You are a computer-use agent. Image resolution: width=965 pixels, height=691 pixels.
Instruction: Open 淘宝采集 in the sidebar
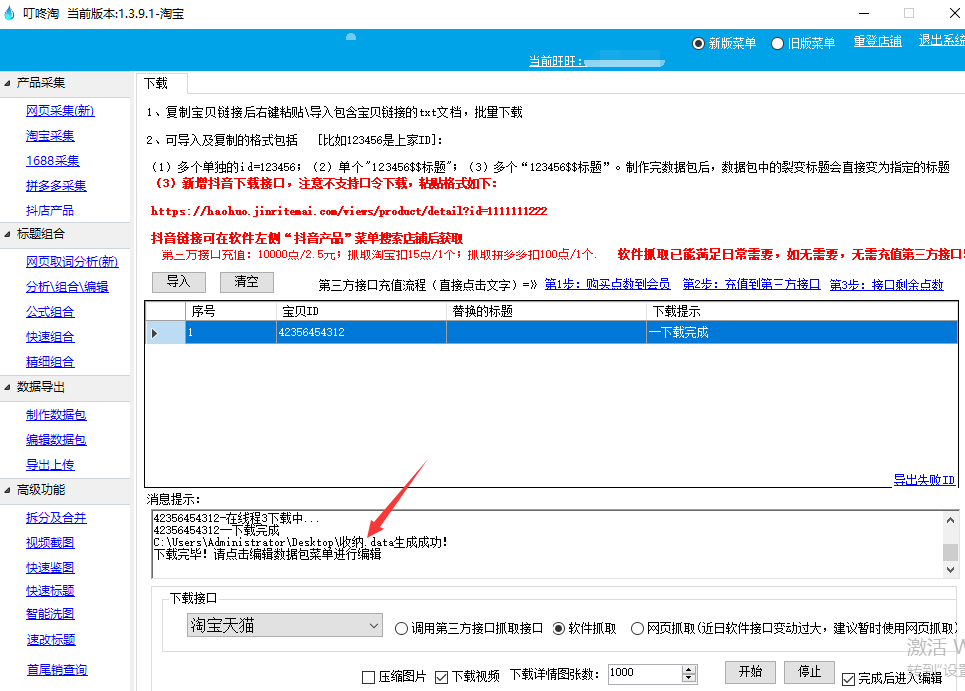click(x=50, y=136)
